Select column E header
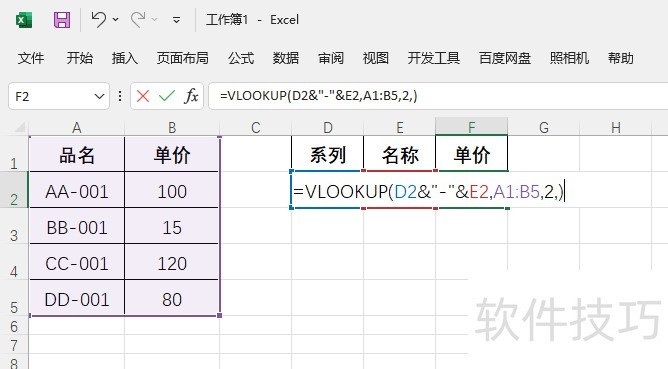Viewport: 668px width, 369px height. pyautogui.click(x=400, y=127)
